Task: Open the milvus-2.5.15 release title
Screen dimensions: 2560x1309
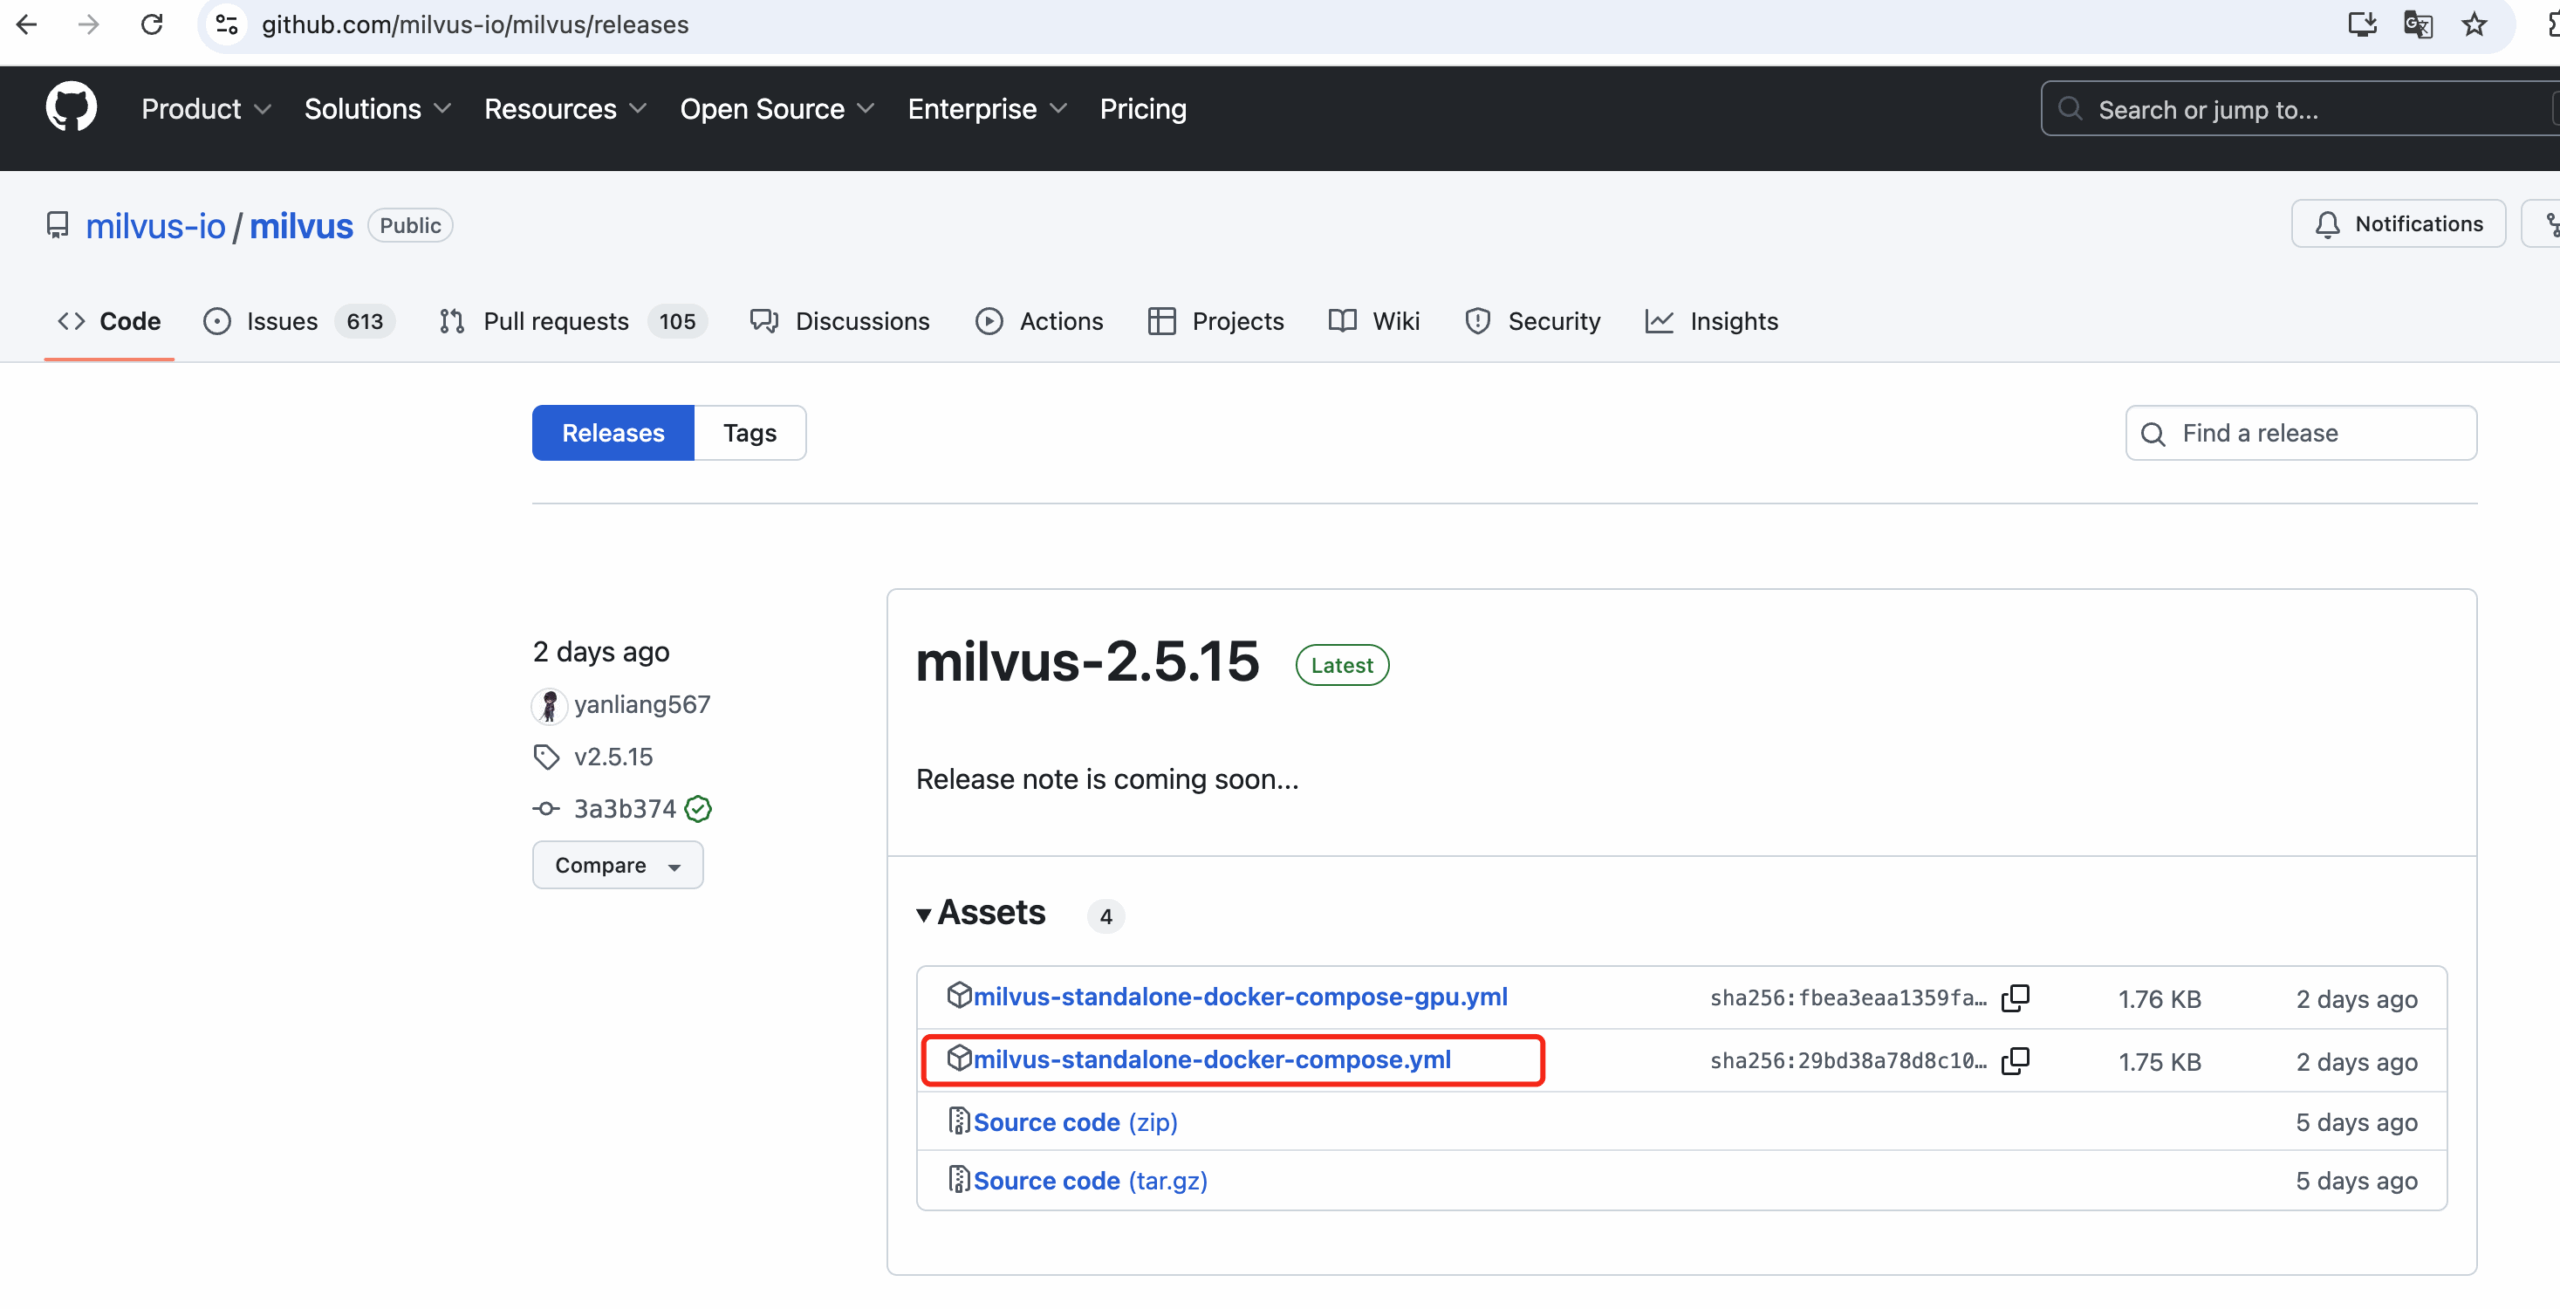Action: (1087, 662)
